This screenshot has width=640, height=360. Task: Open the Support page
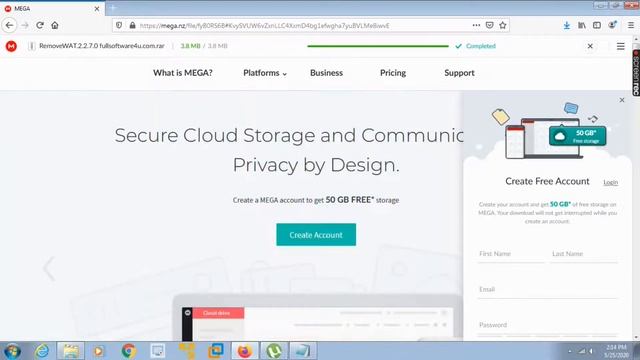click(459, 73)
